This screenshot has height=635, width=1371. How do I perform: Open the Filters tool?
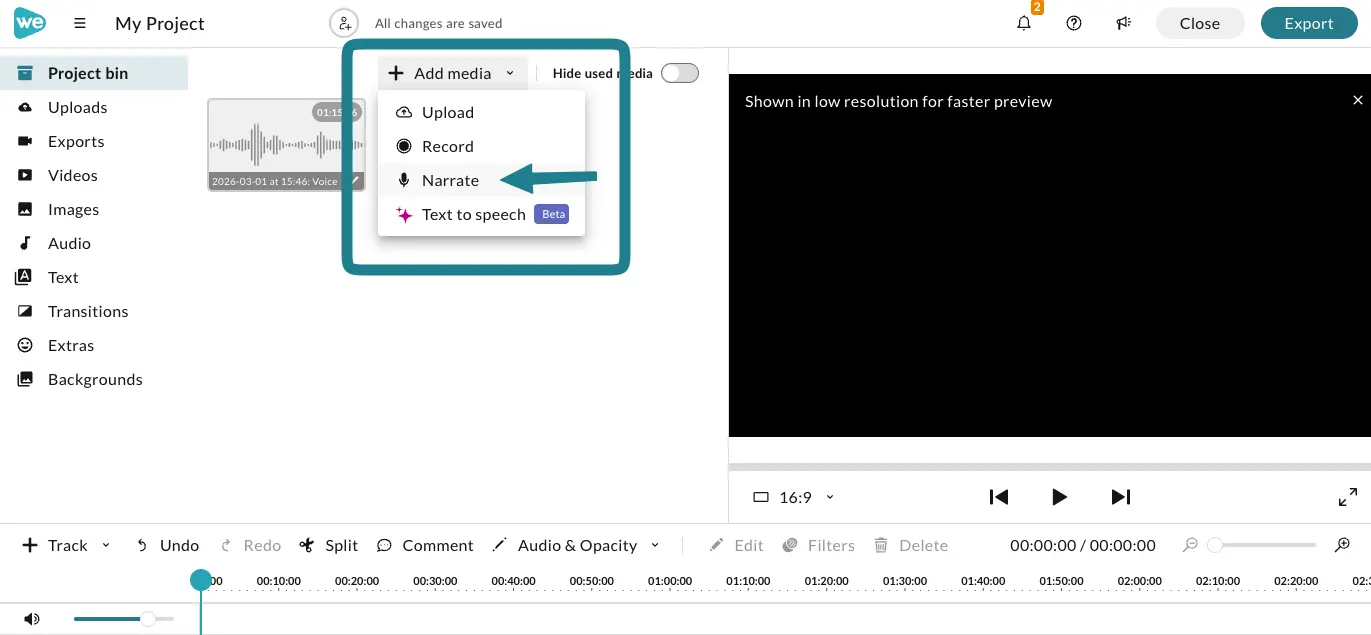pyautogui.click(x=818, y=545)
